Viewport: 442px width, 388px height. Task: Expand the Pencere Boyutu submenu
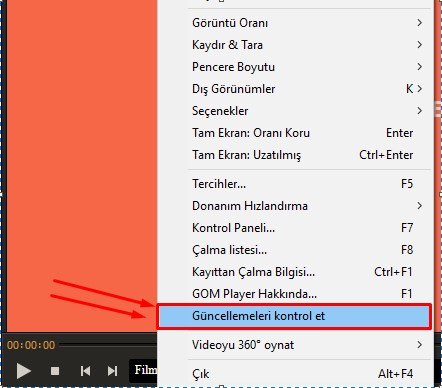tap(295, 67)
